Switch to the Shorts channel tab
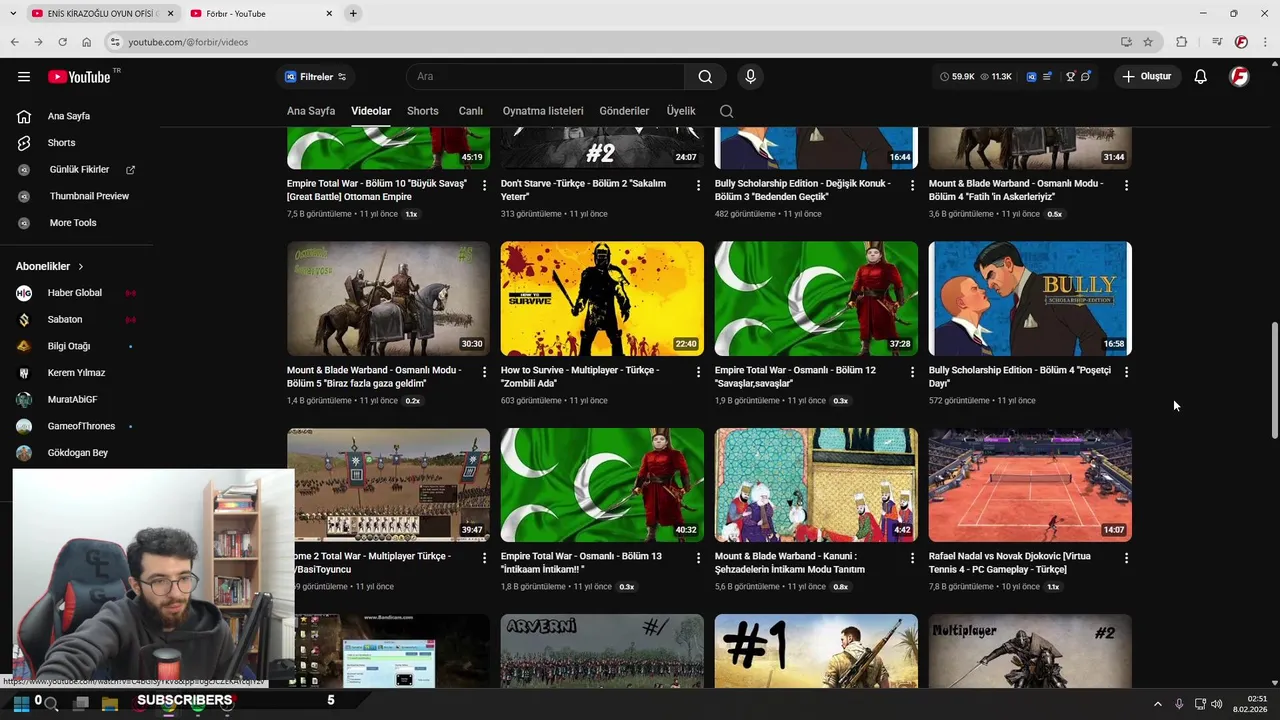1280x720 pixels. [423, 111]
